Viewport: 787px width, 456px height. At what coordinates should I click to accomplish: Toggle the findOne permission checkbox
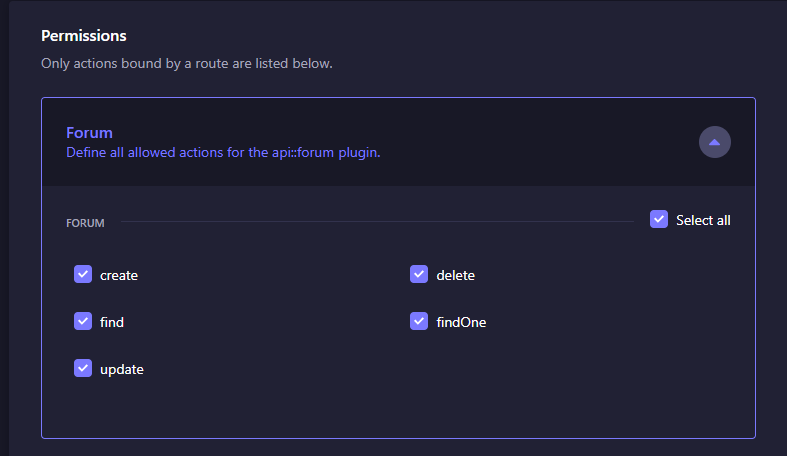(x=419, y=321)
